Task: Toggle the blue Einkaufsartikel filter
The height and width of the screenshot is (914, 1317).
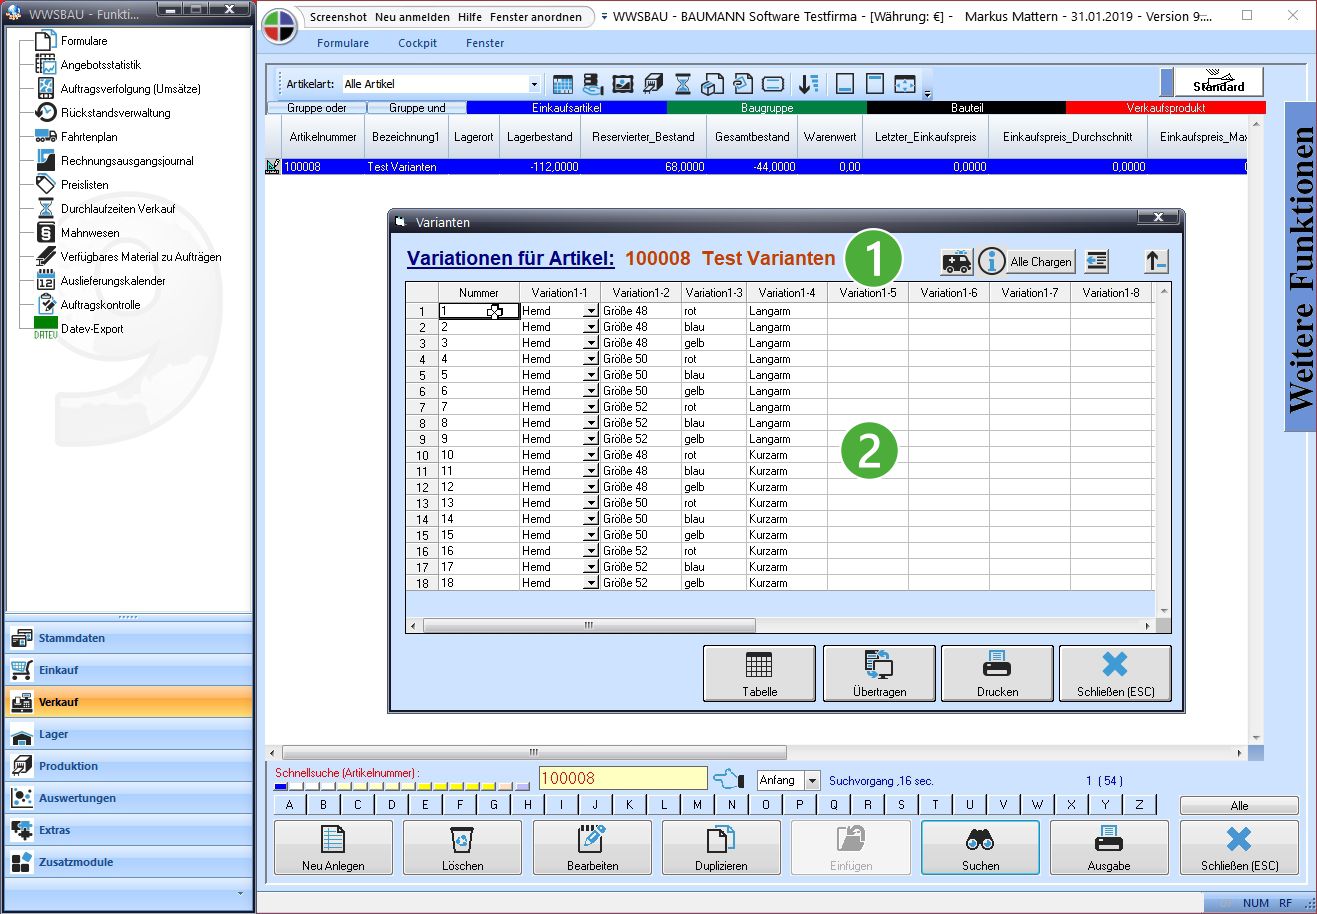Action: [566, 108]
